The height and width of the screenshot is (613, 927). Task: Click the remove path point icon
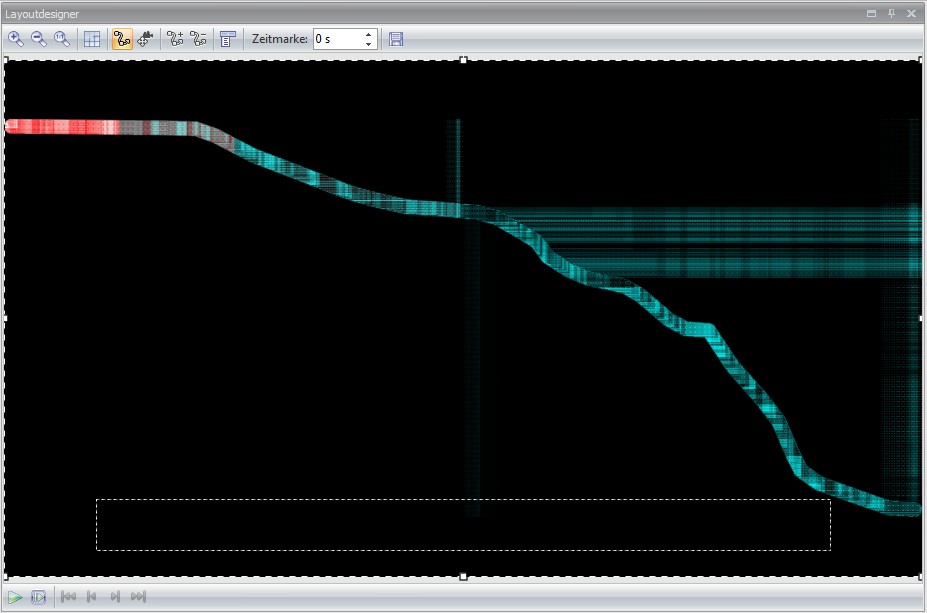(198, 39)
